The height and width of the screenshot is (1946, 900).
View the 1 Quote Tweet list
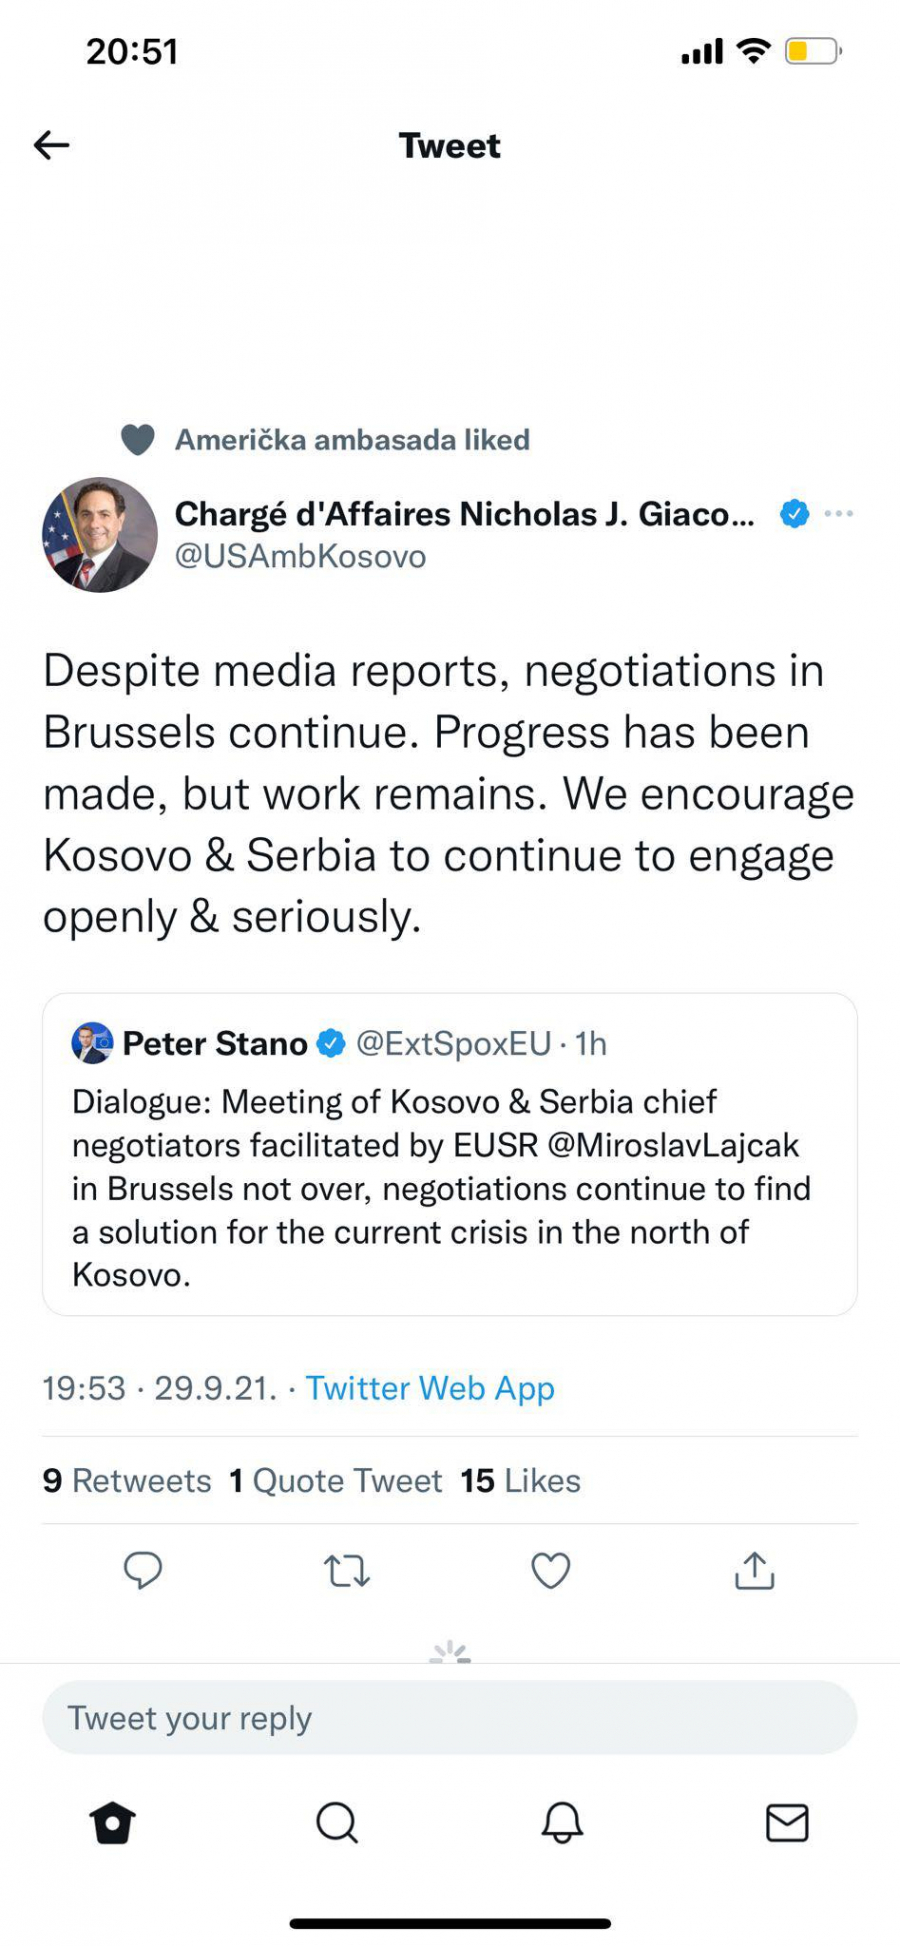(336, 1480)
